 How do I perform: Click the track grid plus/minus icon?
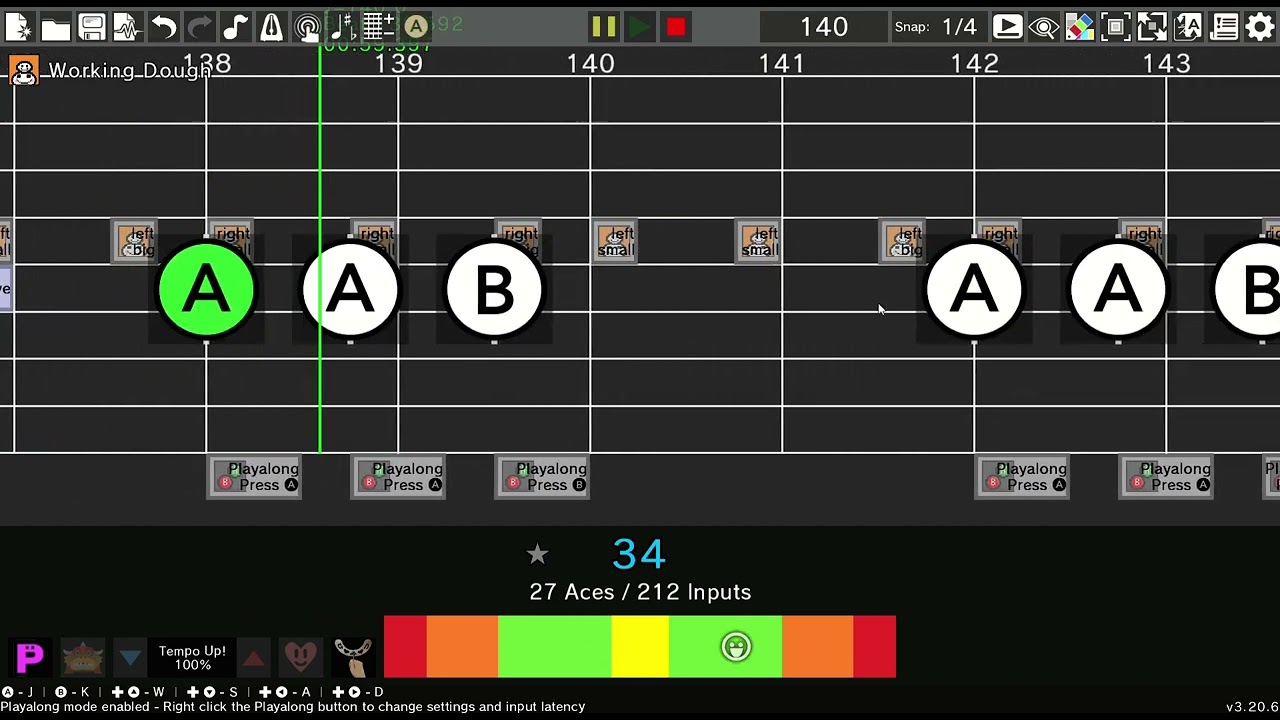(379, 27)
